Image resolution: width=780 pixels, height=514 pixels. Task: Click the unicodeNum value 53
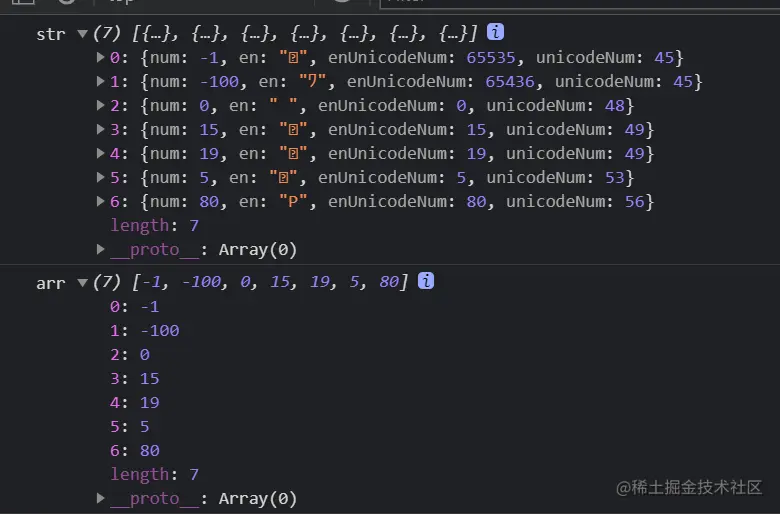615,178
